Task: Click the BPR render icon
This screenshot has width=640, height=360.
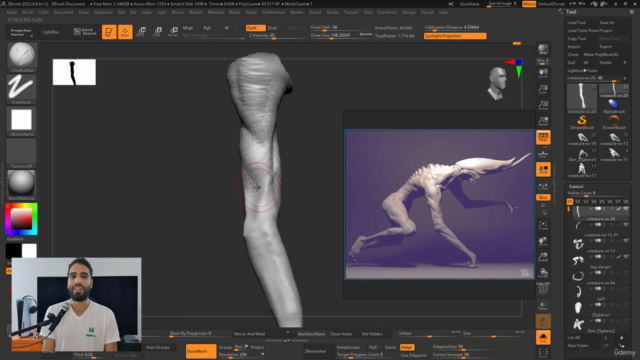Action: (x=543, y=50)
